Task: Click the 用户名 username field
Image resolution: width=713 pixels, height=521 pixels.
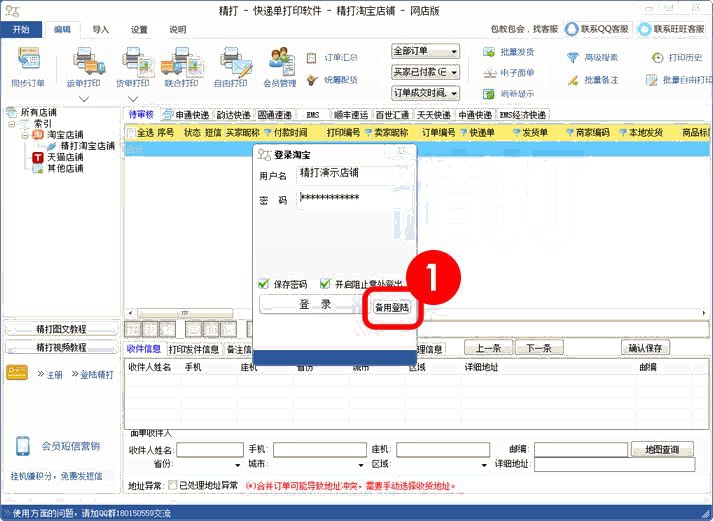Action: (353, 175)
